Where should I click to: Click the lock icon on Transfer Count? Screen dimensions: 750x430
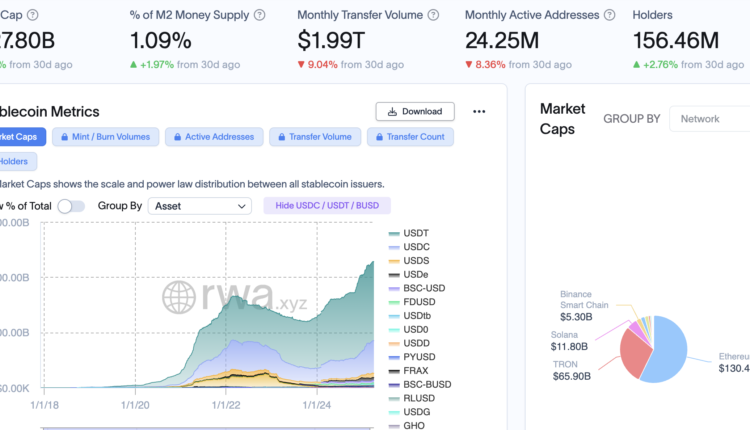[380, 137]
